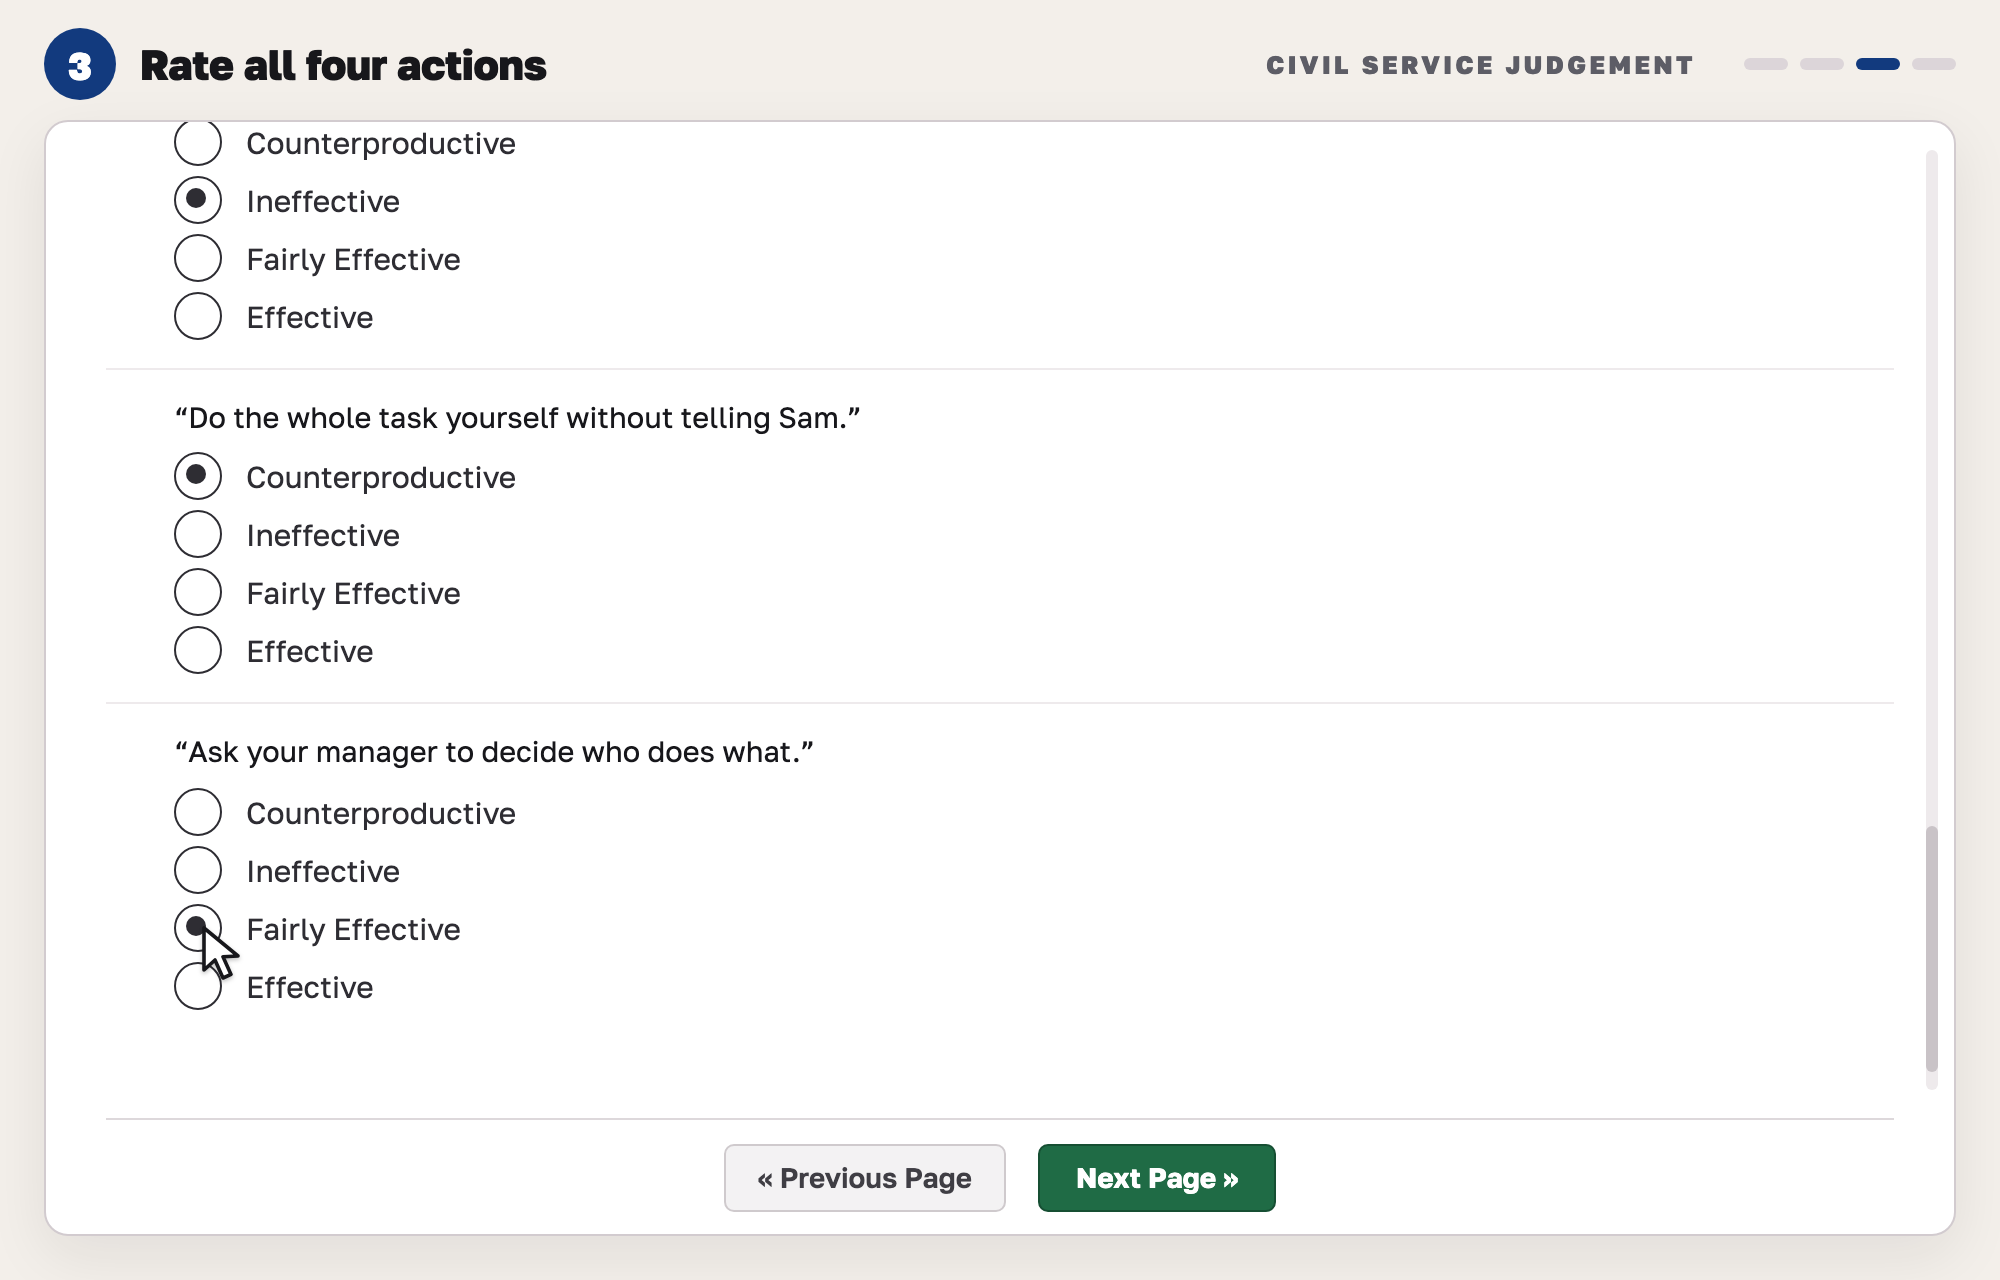This screenshot has width=2000, height=1280.
Task: Choose Fairly Effective for "Do the whole task yourself"
Action: [198, 593]
